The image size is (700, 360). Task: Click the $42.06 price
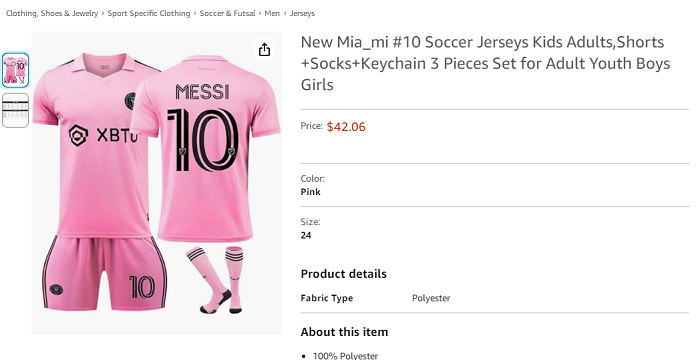(346, 127)
